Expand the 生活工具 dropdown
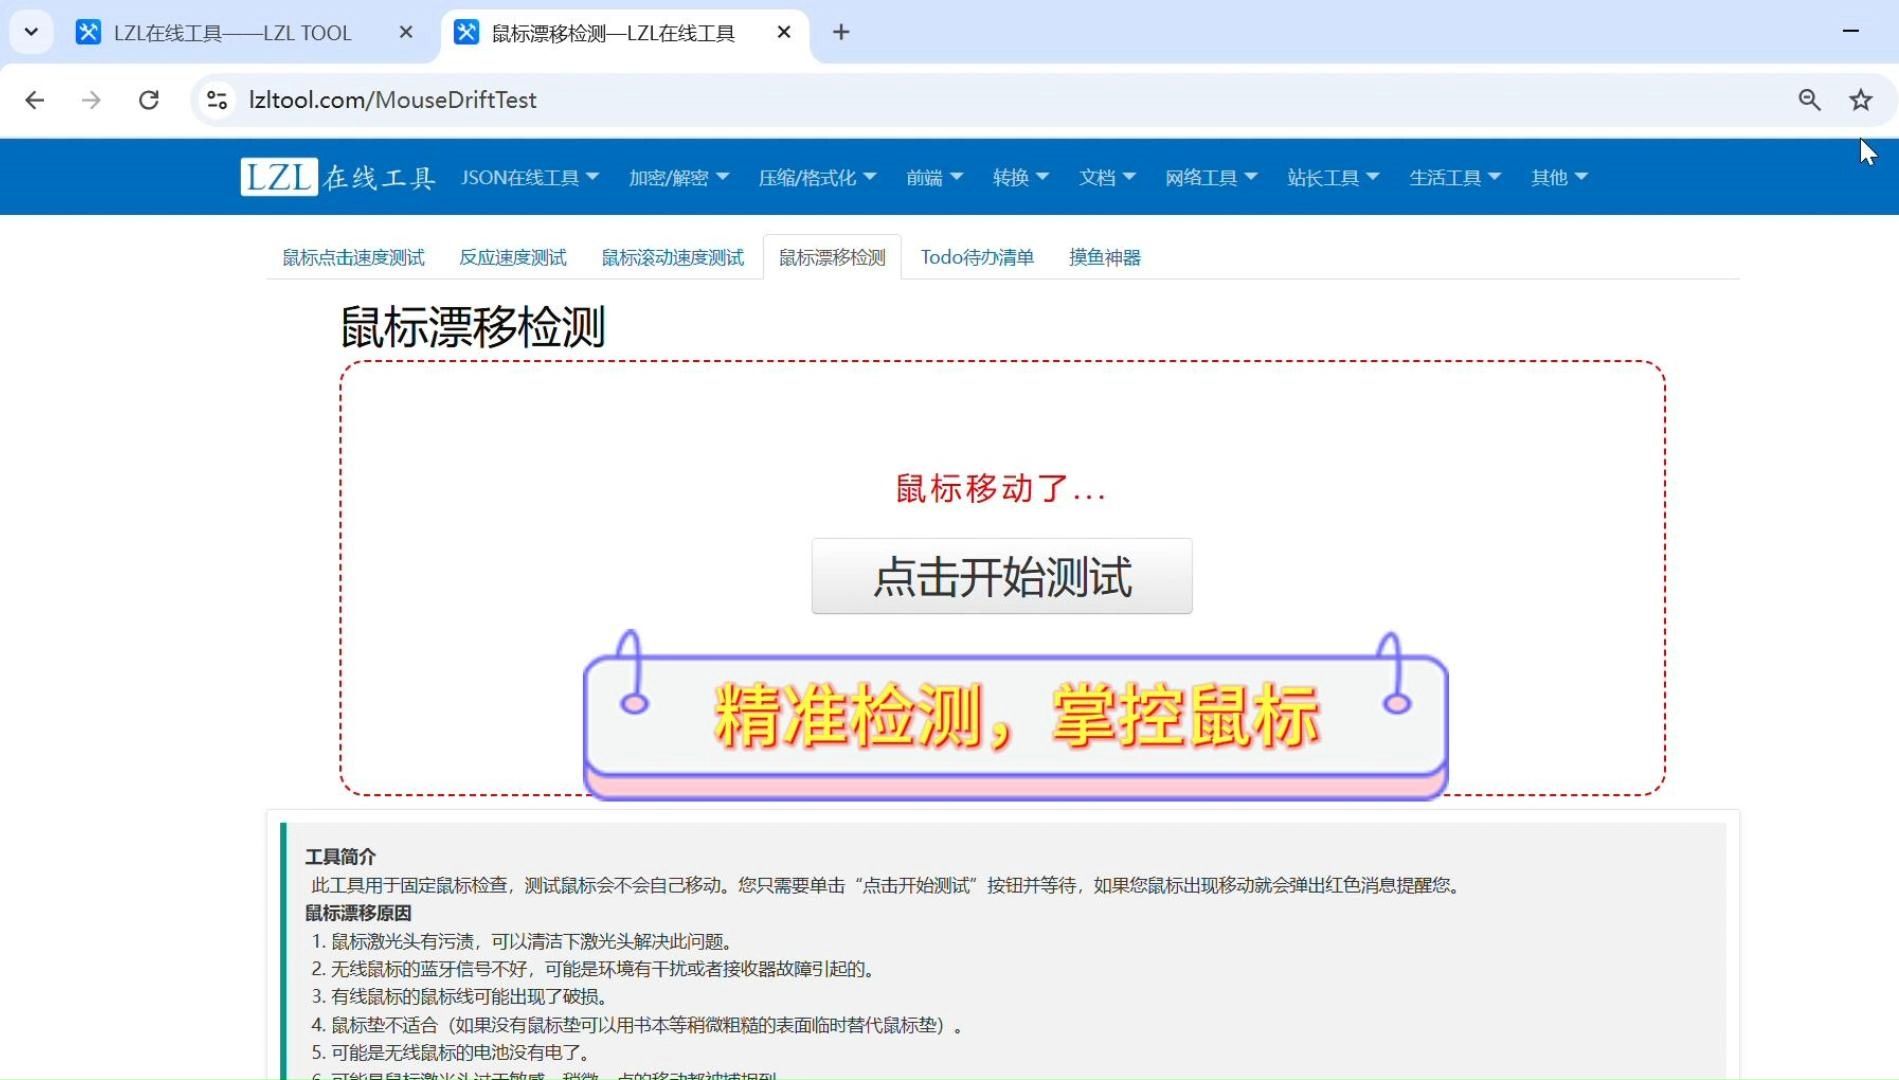The width and height of the screenshot is (1899, 1080). (x=1455, y=177)
